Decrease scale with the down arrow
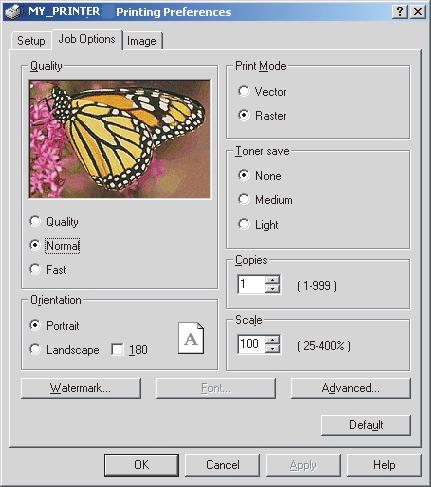 click(x=273, y=349)
